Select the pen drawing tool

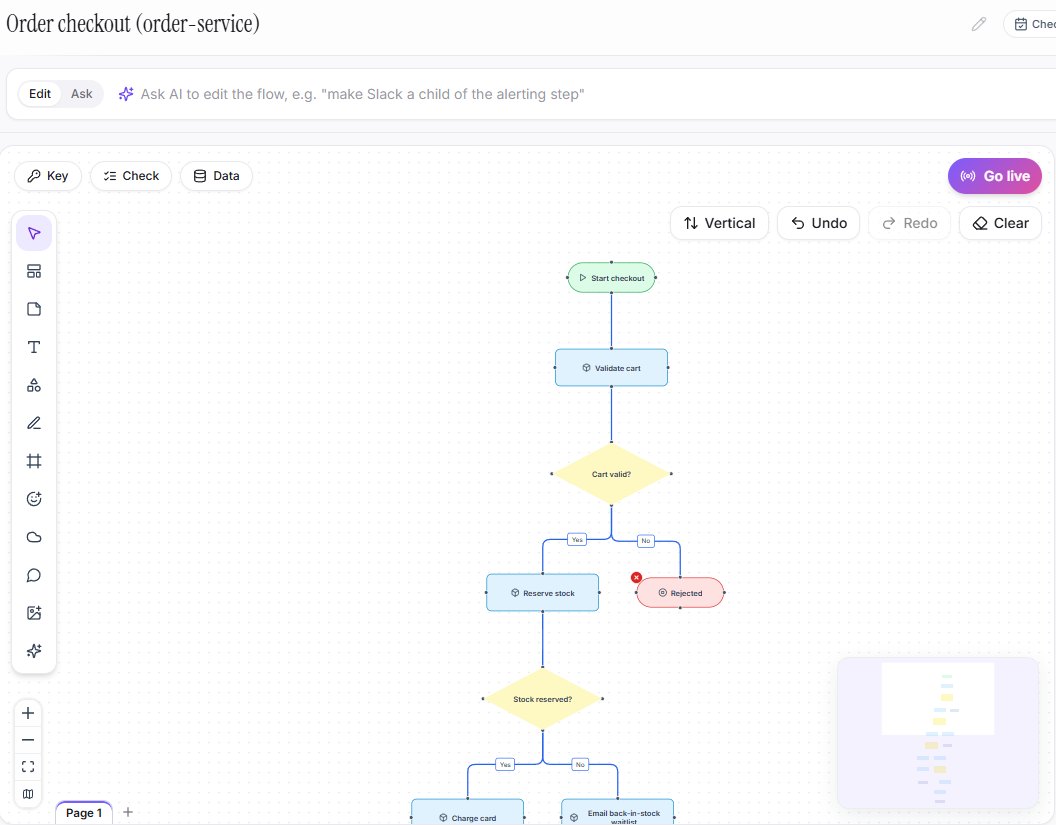point(34,423)
